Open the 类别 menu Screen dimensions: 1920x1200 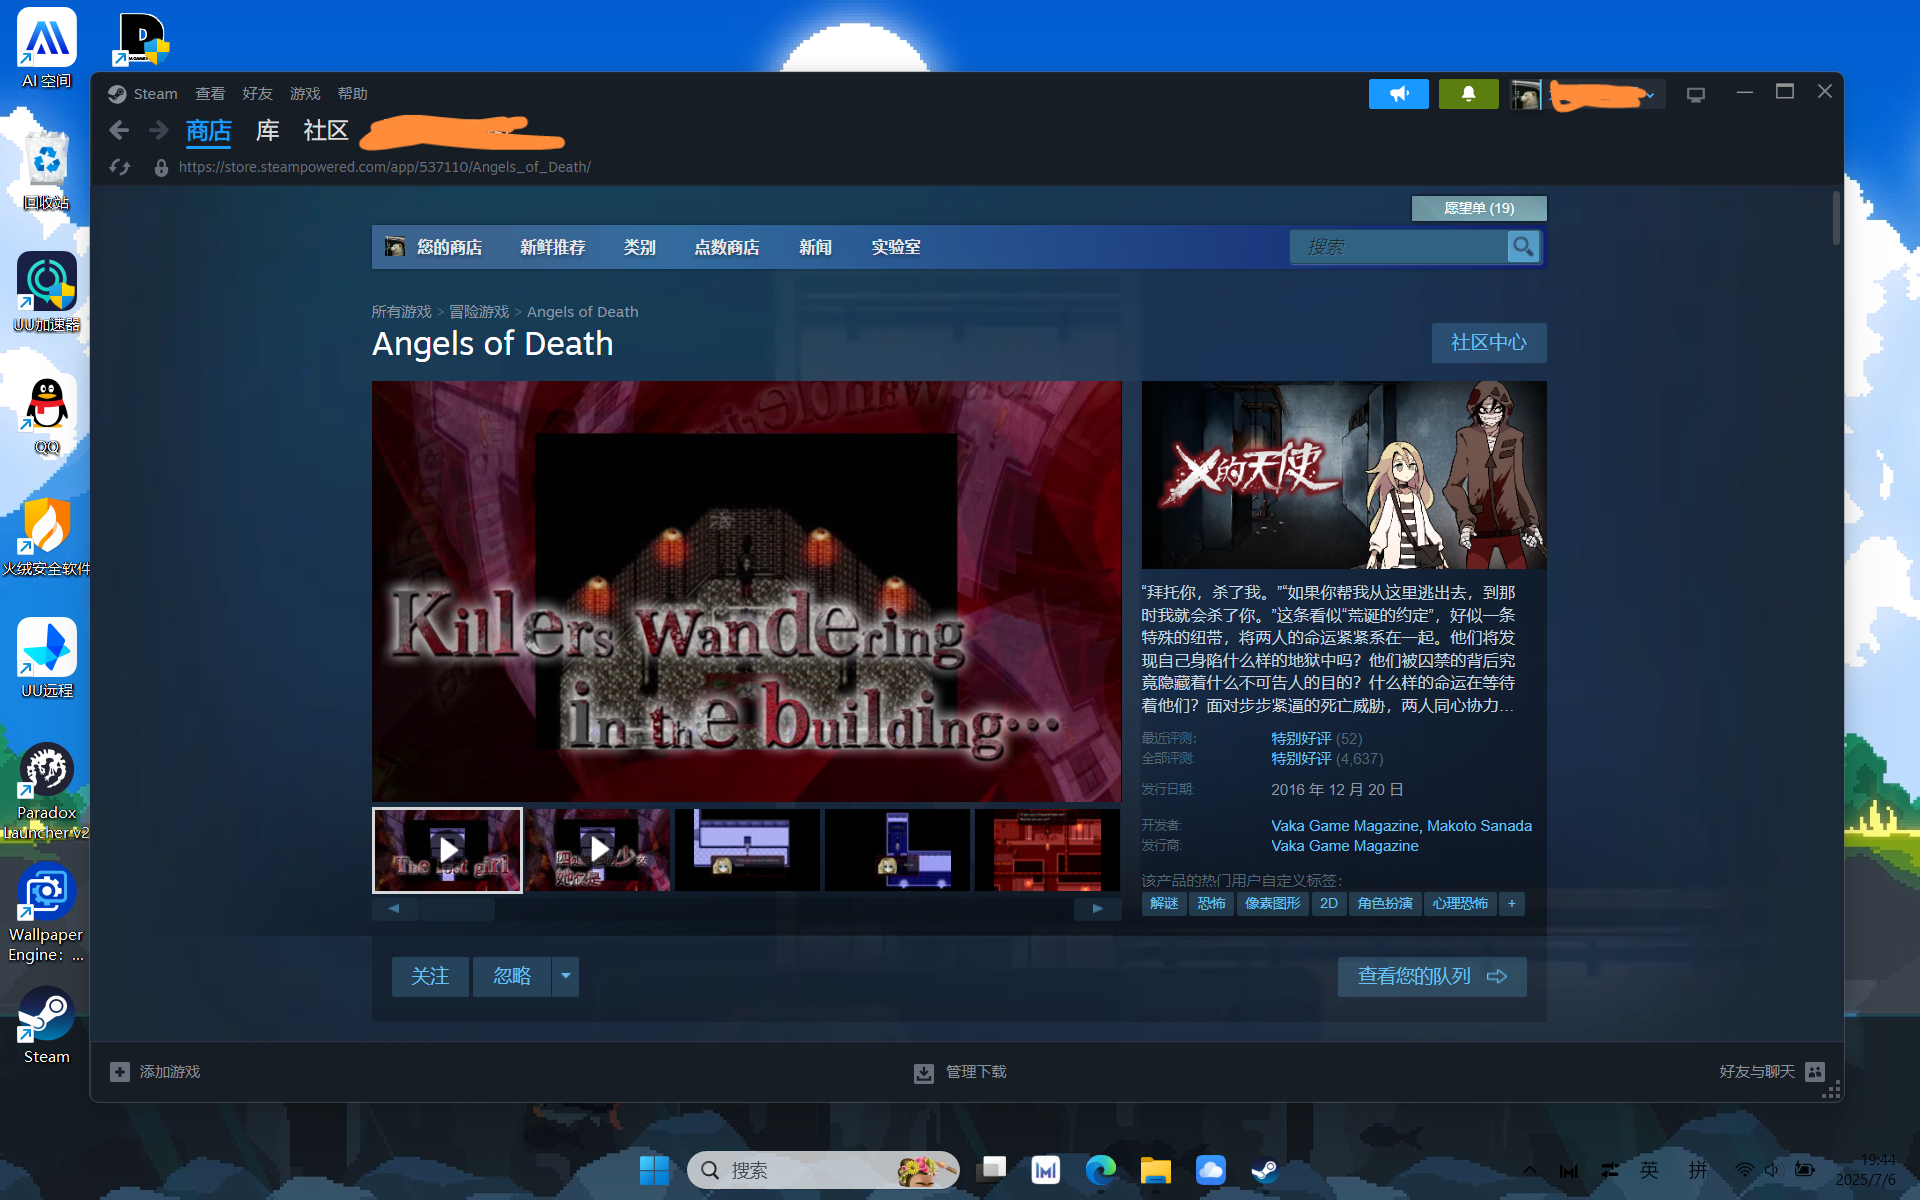coord(640,247)
